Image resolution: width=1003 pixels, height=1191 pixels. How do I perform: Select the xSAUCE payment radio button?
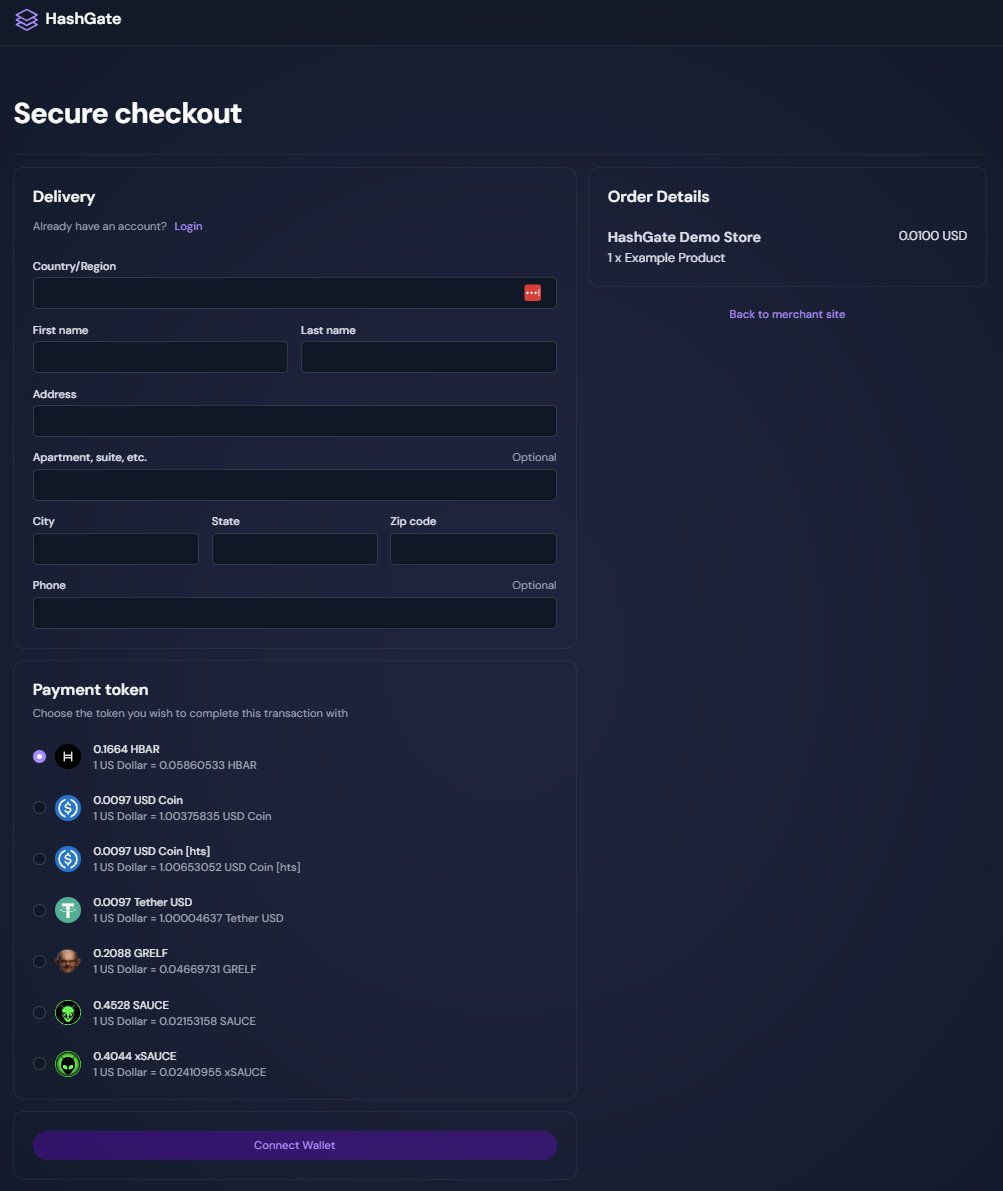point(40,1063)
